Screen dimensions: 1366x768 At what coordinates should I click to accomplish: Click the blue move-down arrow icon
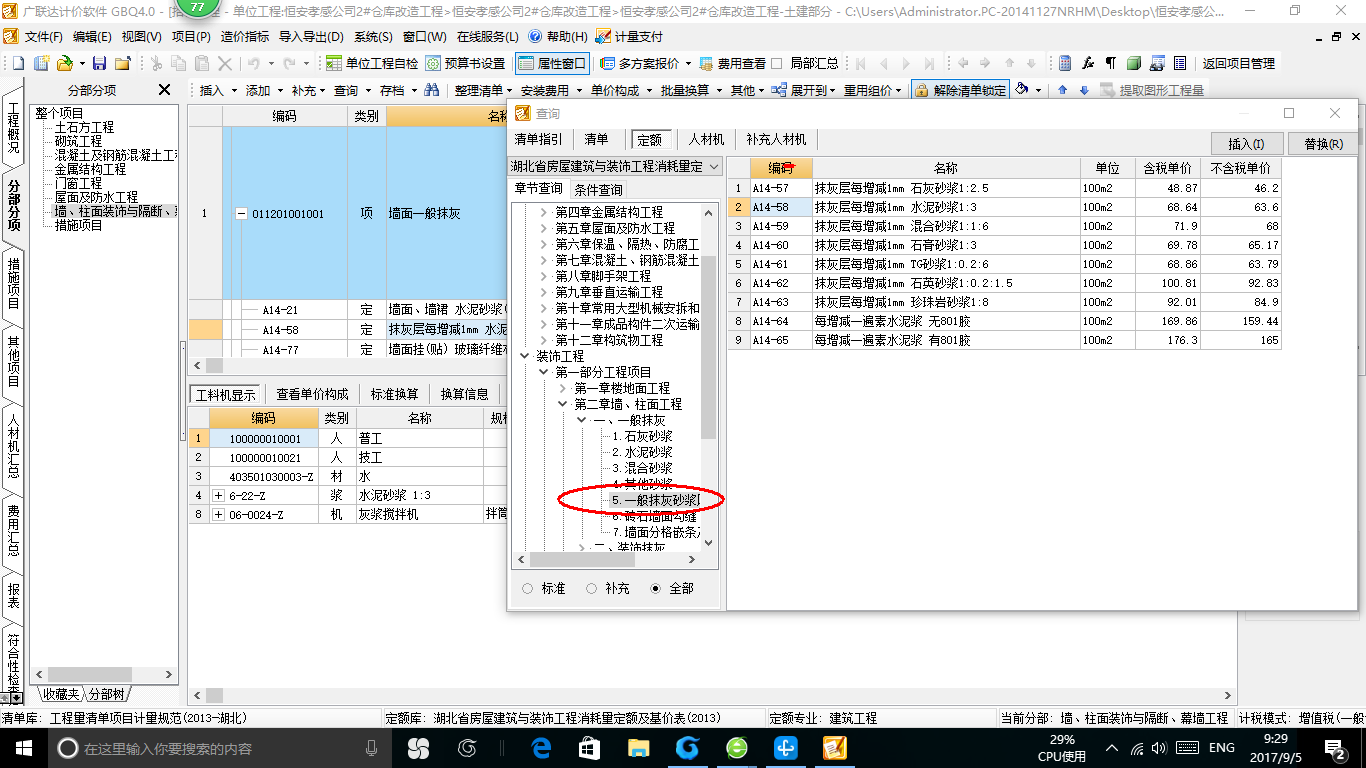click(x=1083, y=90)
